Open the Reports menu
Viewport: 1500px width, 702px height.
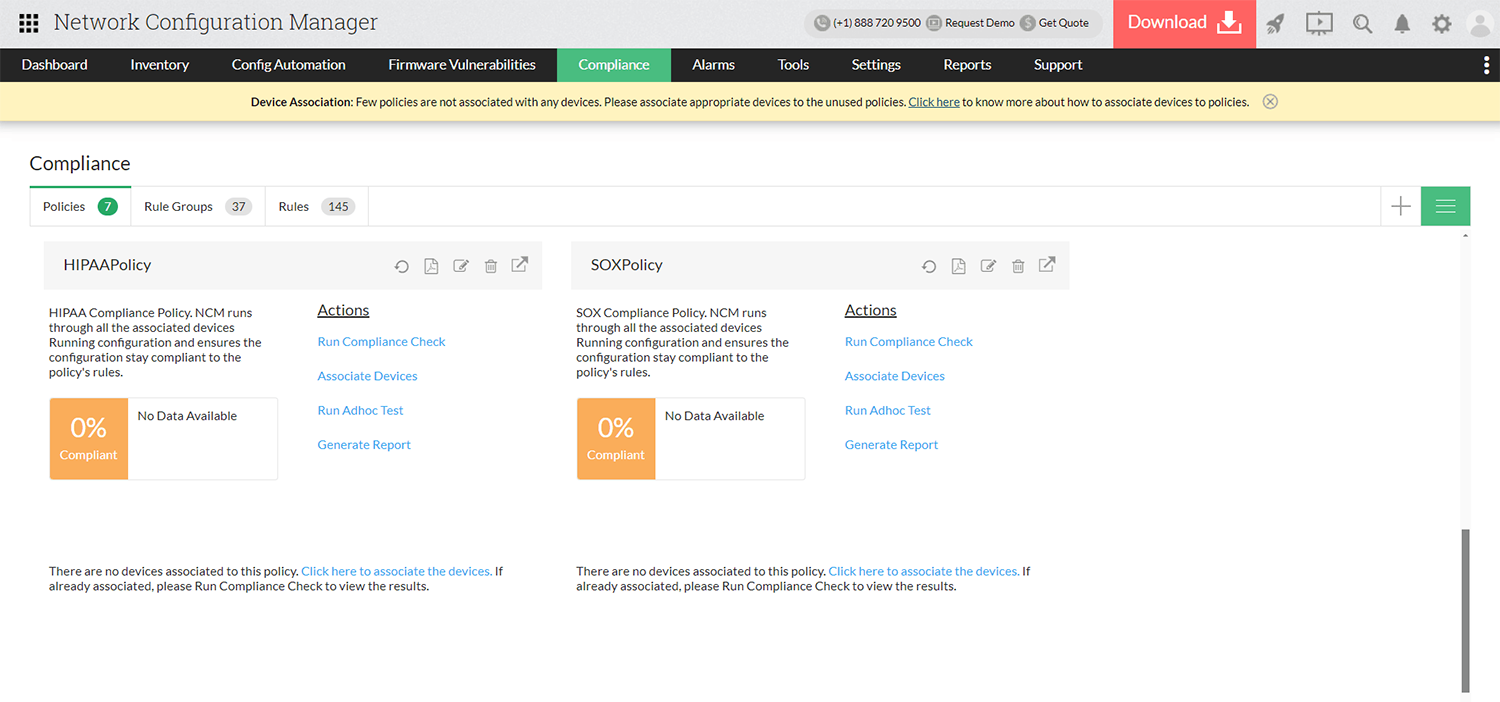coord(967,65)
